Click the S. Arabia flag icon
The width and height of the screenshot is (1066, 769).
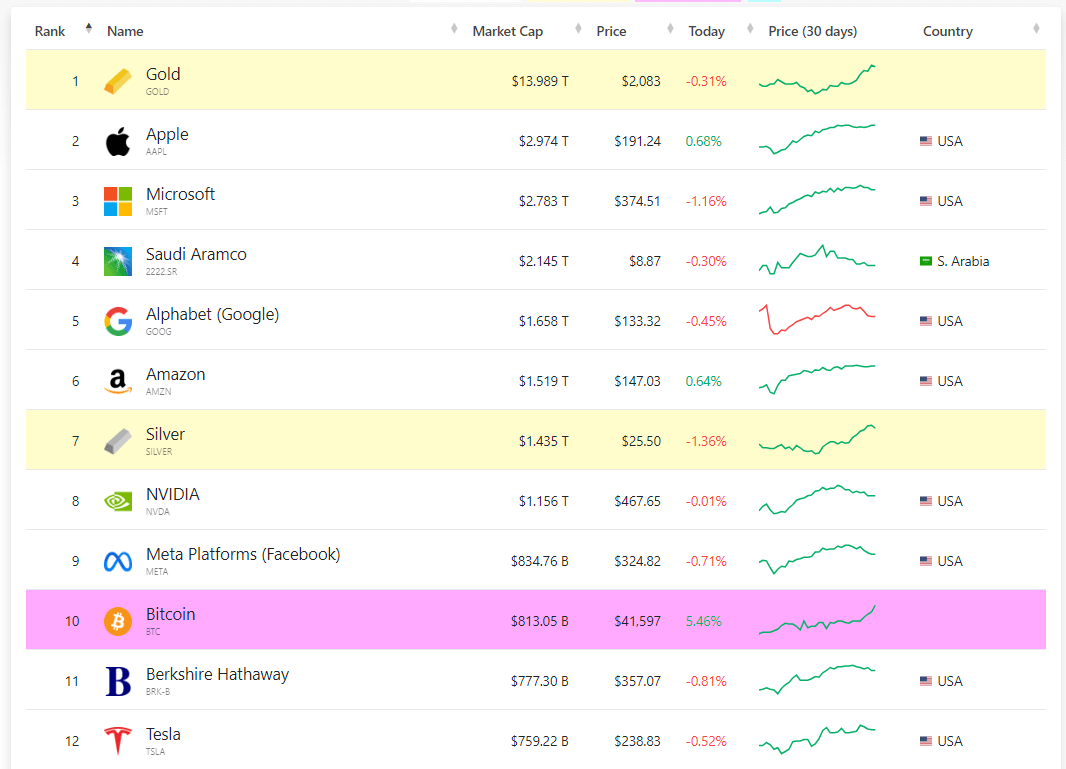point(925,261)
